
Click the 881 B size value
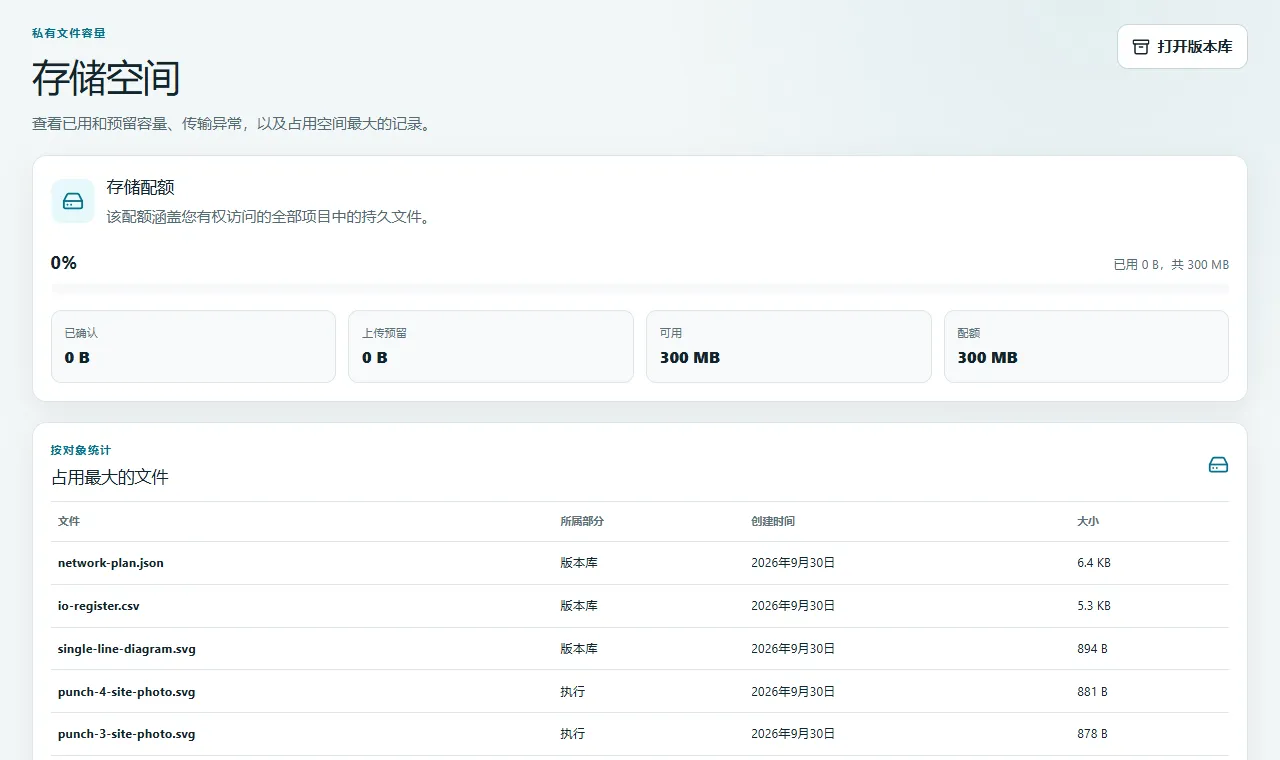(x=1092, y=692)
